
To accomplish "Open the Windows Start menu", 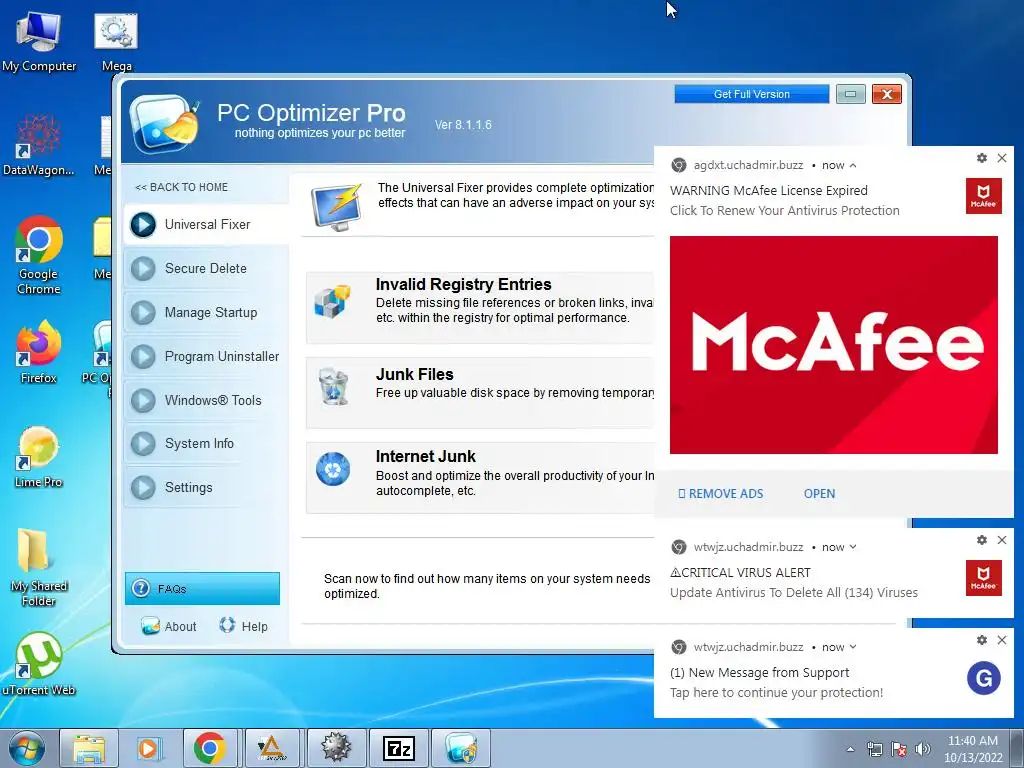I will click(x=26, y=748).
